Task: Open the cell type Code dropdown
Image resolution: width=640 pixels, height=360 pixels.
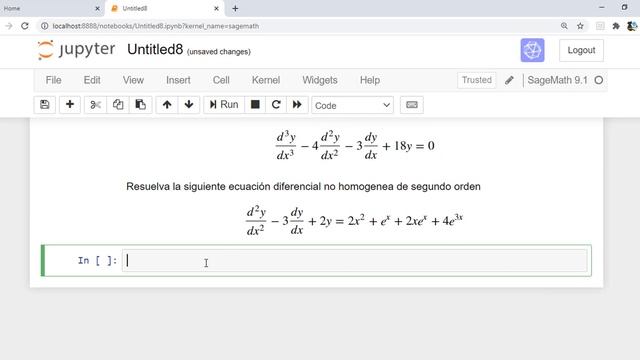Action: point(352,105)
